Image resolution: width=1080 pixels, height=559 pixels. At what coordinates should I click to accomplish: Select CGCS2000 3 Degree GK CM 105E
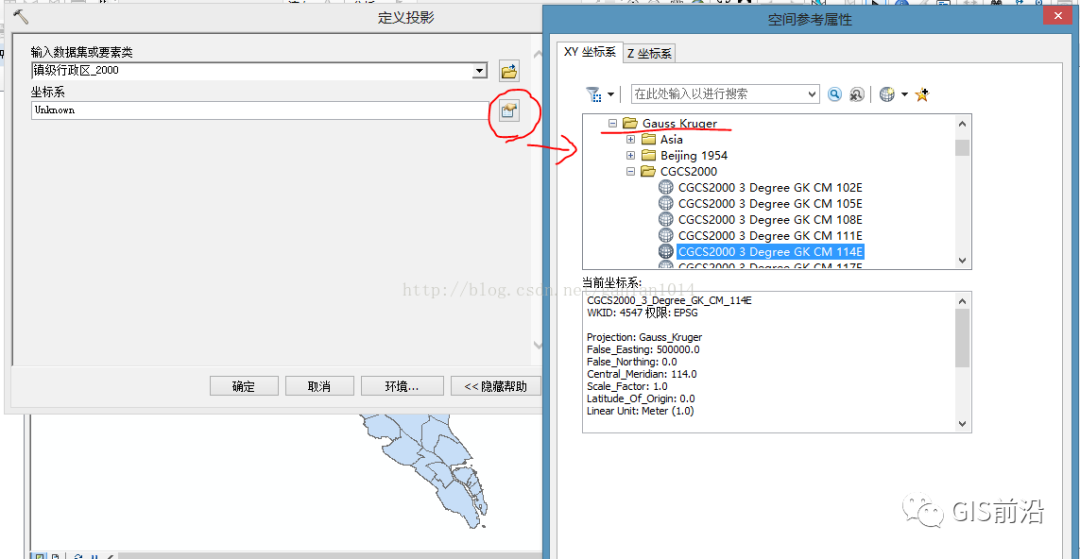click(x=770, y=204)
